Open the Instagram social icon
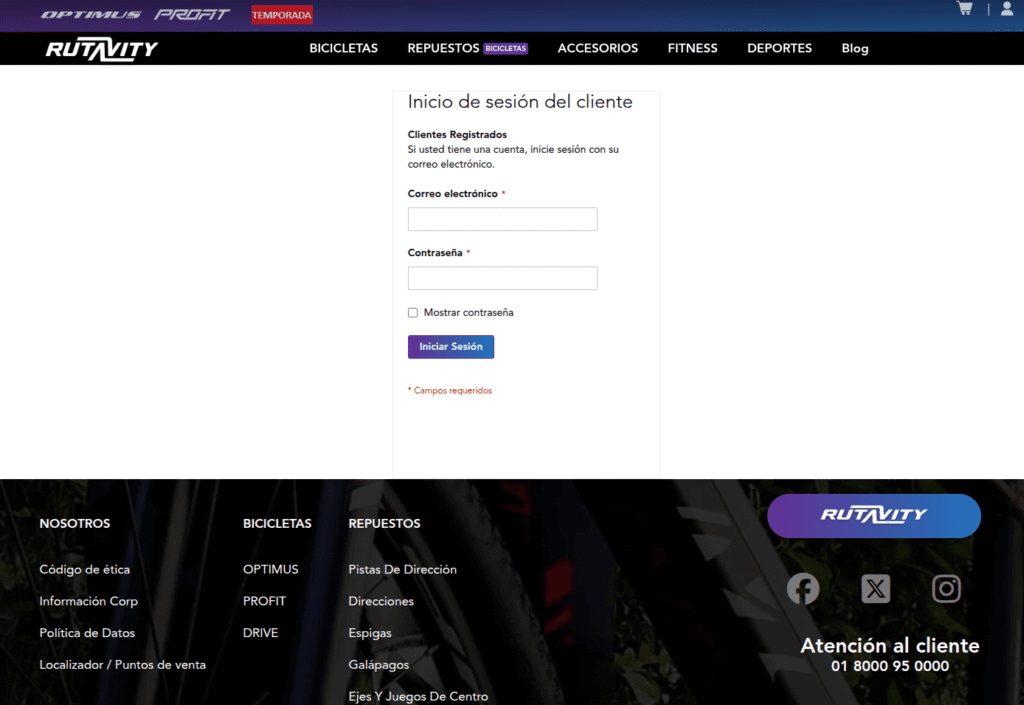 click(x=946, y=589)
